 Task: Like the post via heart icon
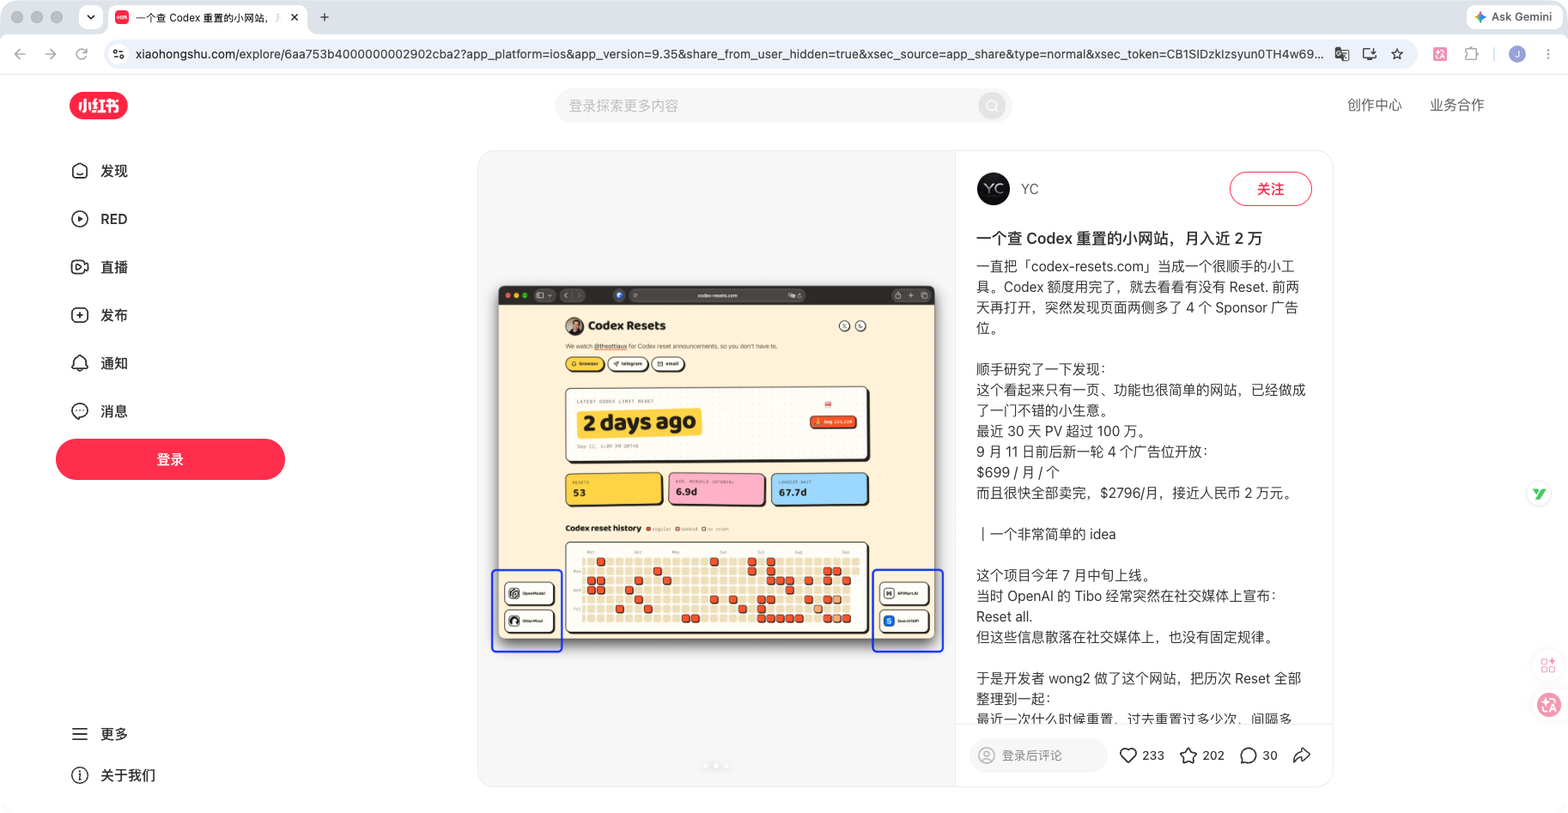[1128, 755]
